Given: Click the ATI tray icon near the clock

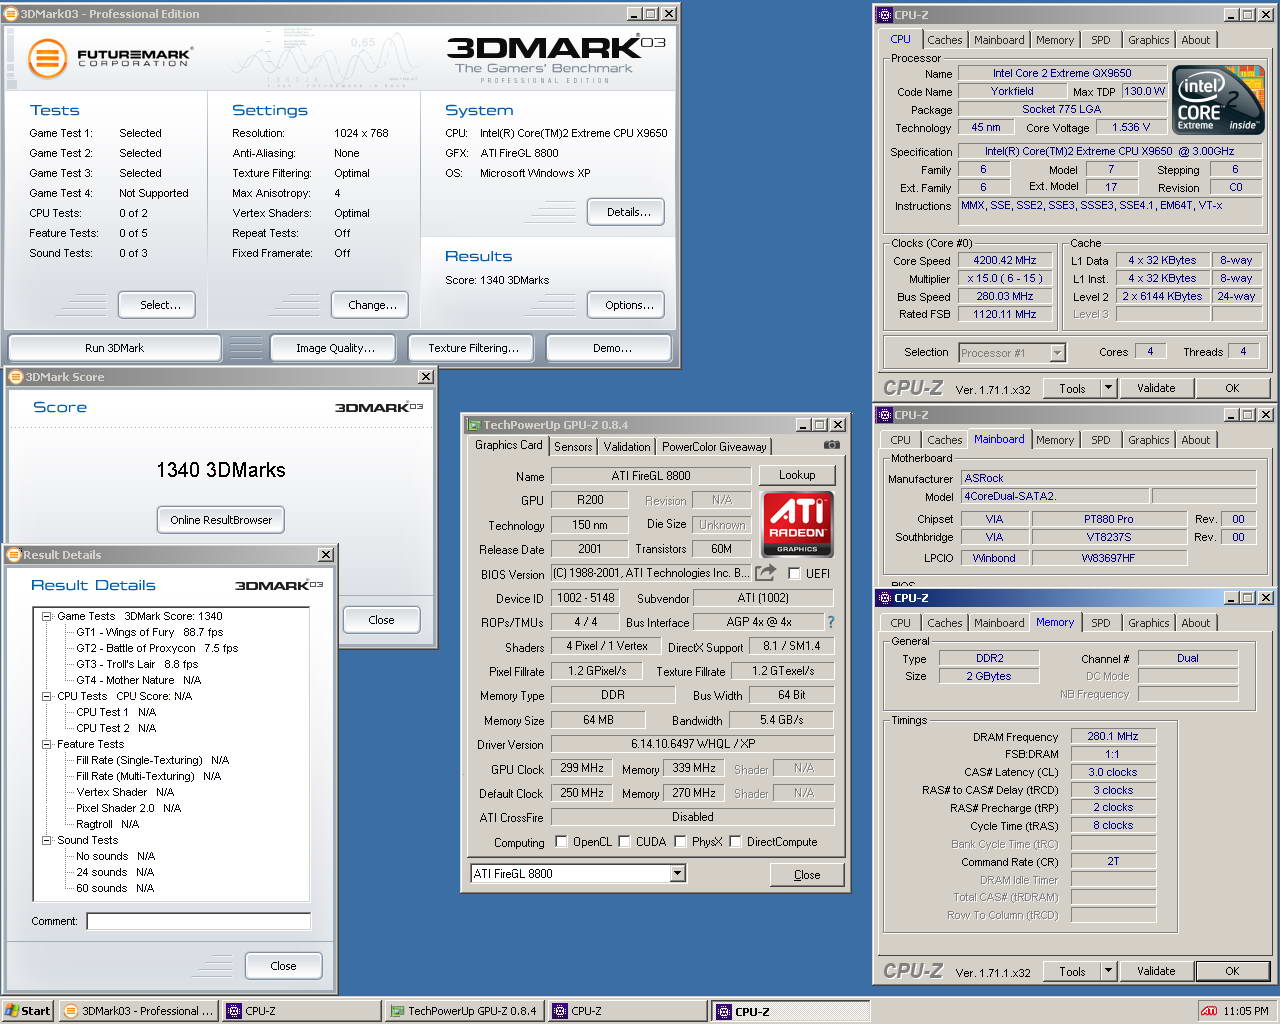Looking at the screenshot, I should [1209, 1011].
